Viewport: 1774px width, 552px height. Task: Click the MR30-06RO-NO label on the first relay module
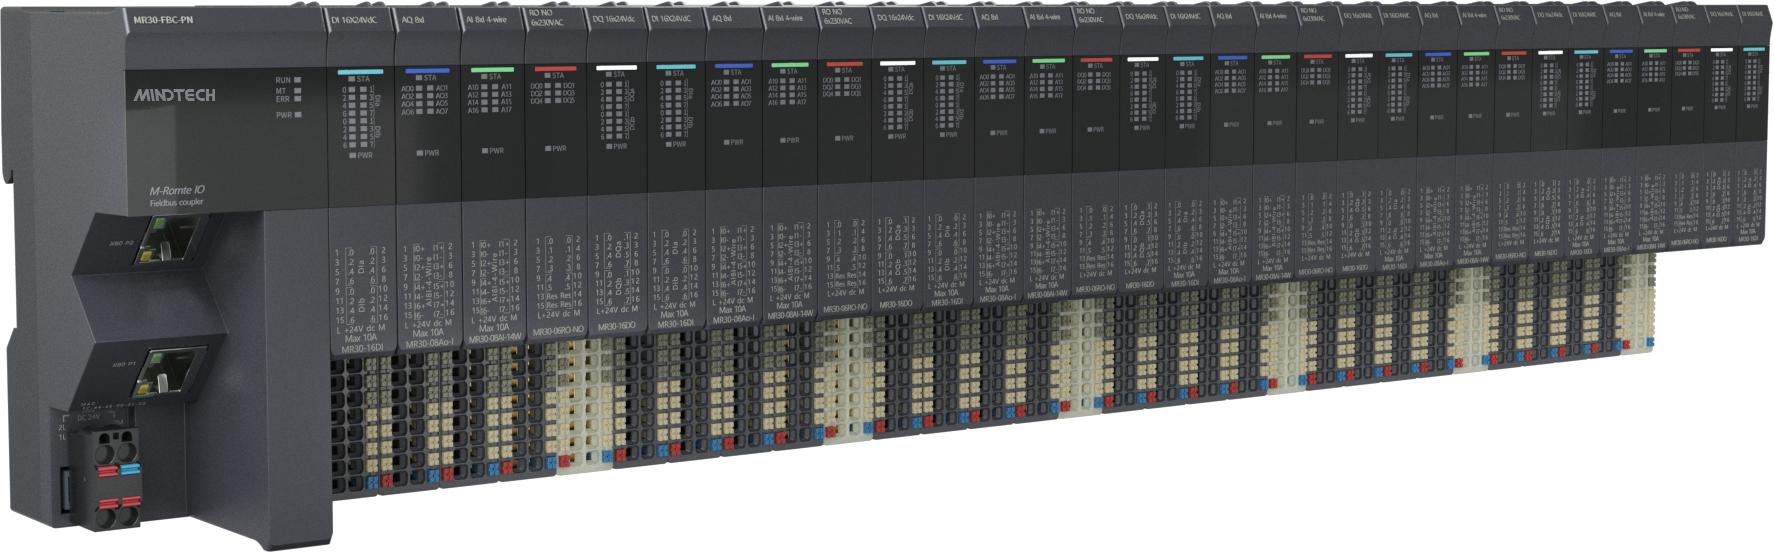point(558,331)
